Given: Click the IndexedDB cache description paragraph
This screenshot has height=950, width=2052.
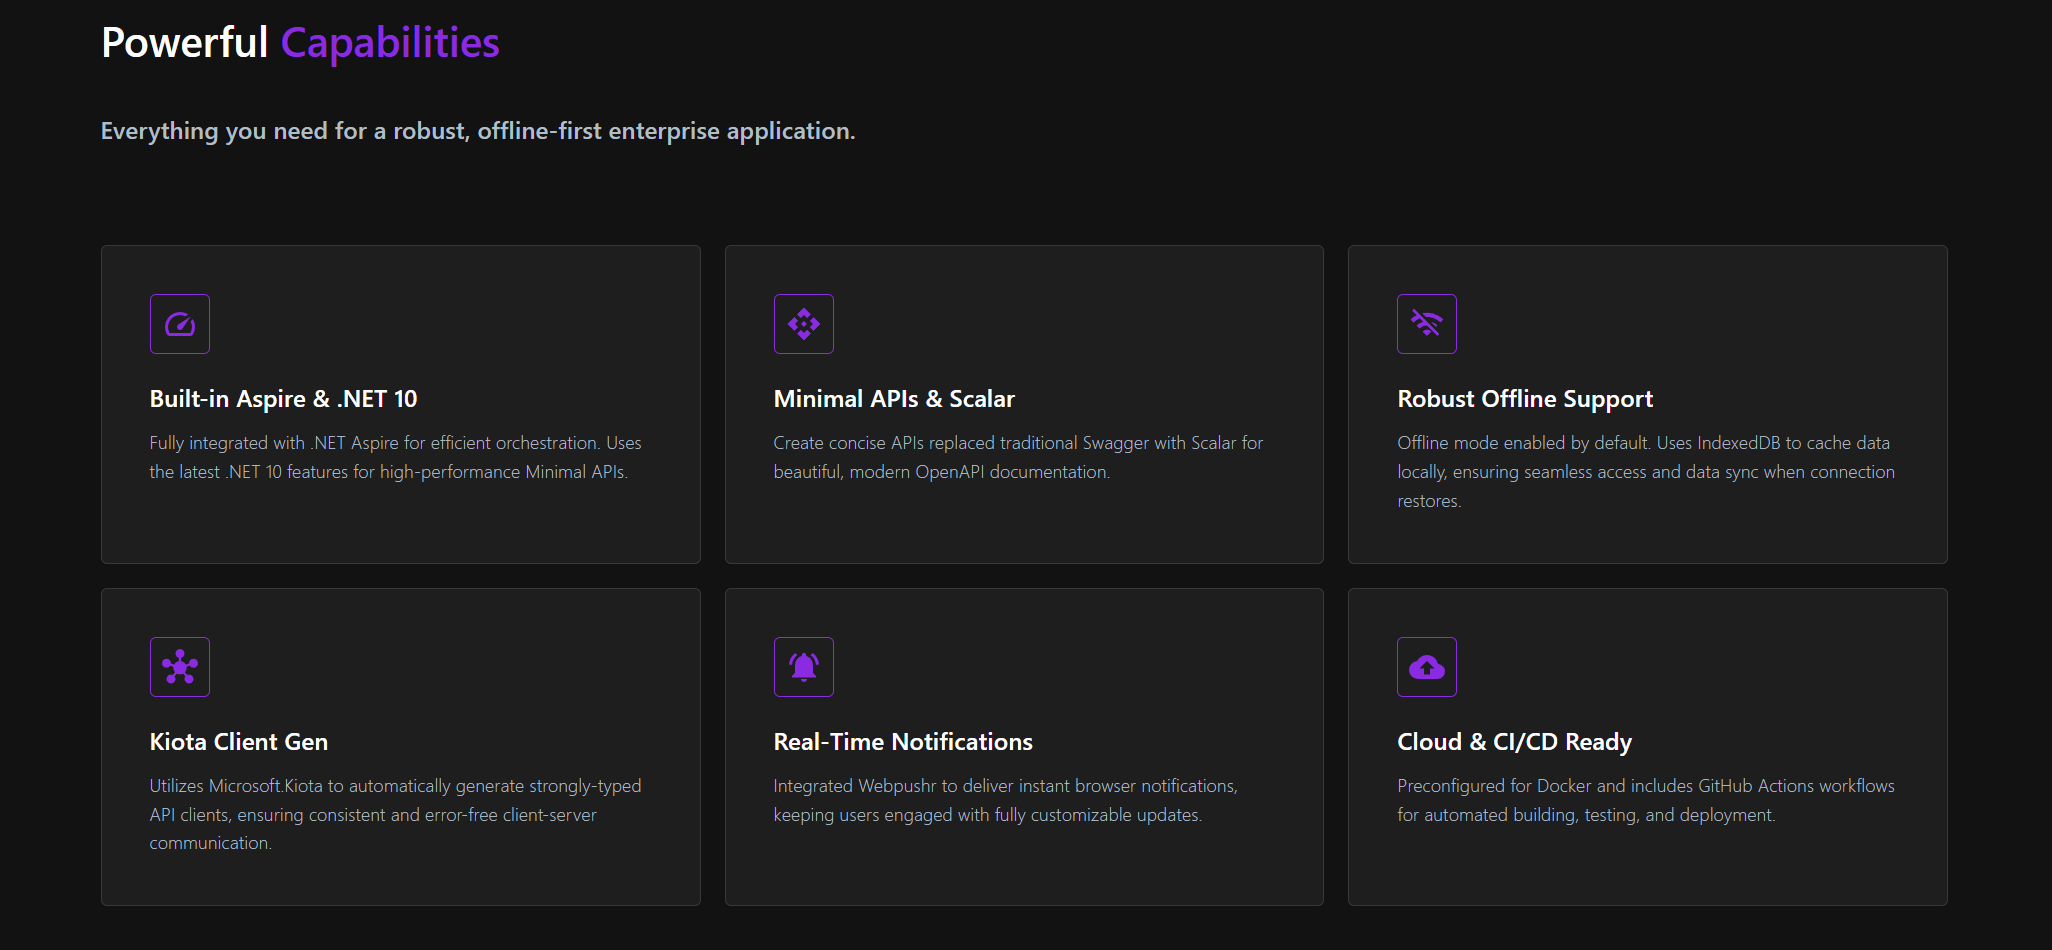Looking at the screenshot, I should (1645, 471).
